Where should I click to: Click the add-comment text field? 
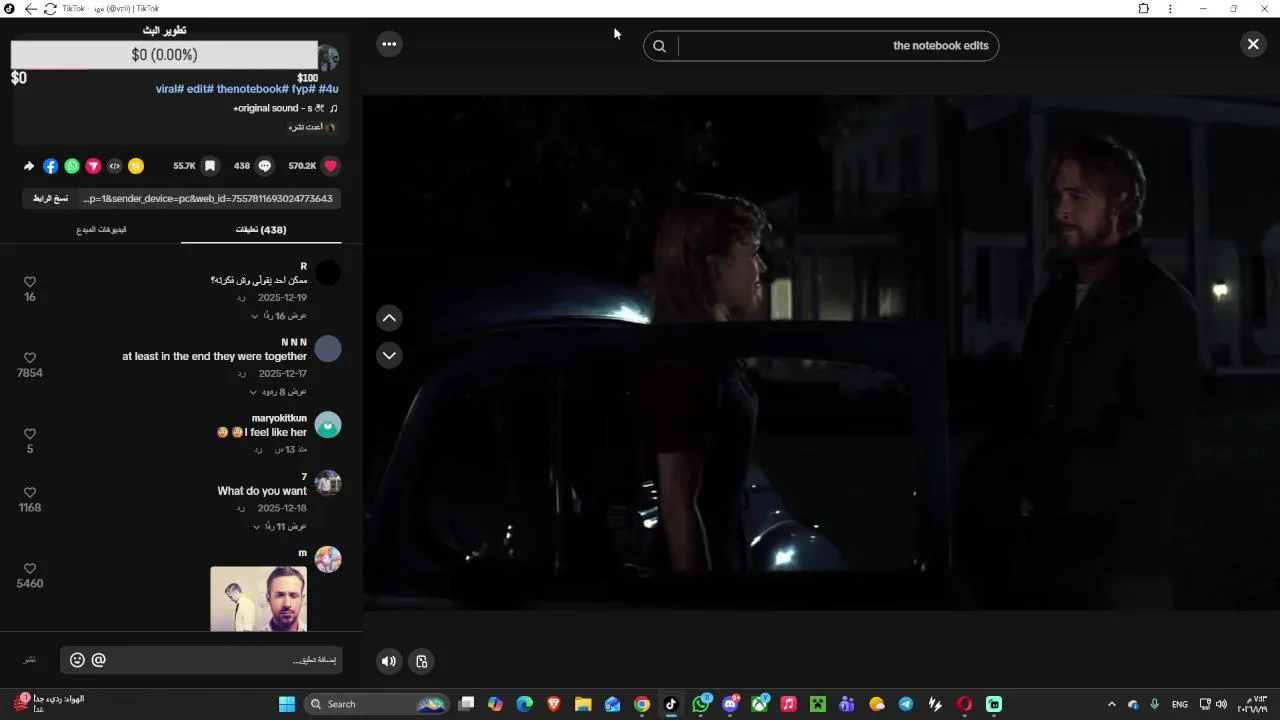224,660
